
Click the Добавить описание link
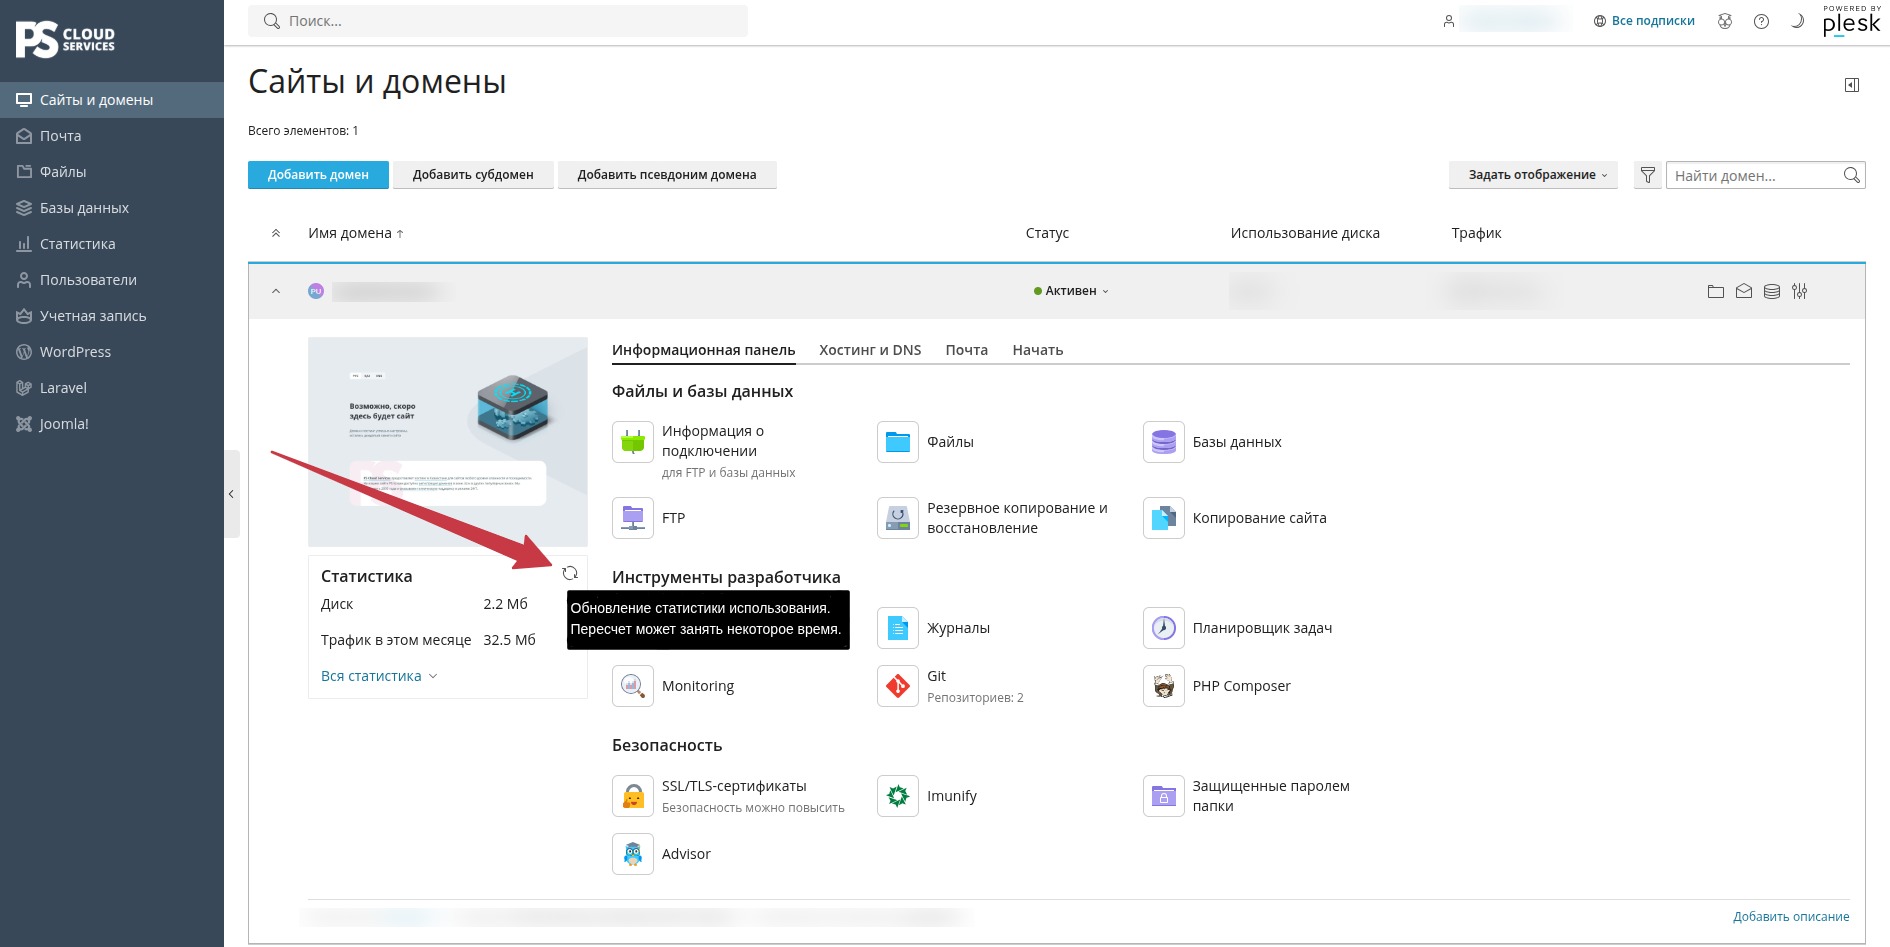pyautogui.click(x=1791, y=916)
